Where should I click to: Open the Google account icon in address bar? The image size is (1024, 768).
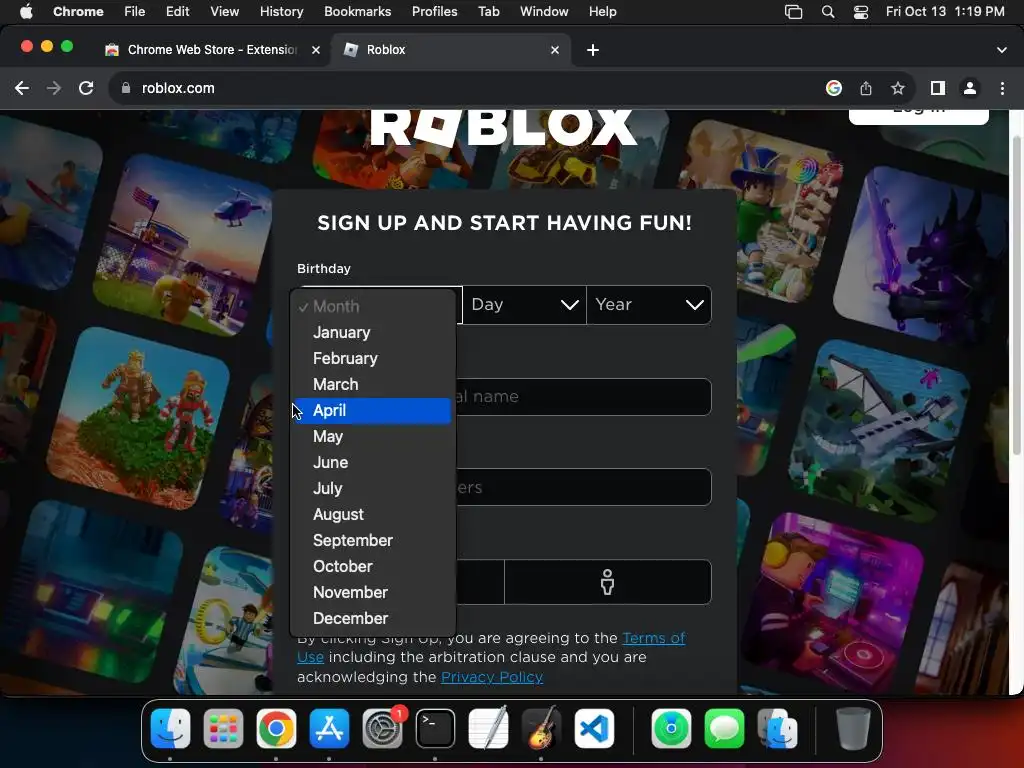click(834, 88)
